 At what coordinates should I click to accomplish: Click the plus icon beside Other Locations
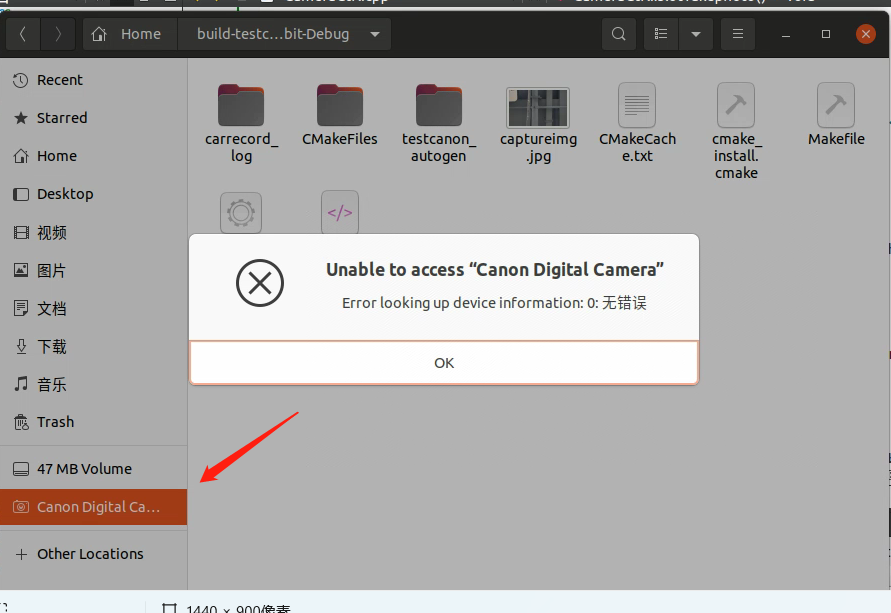(21, 554)
